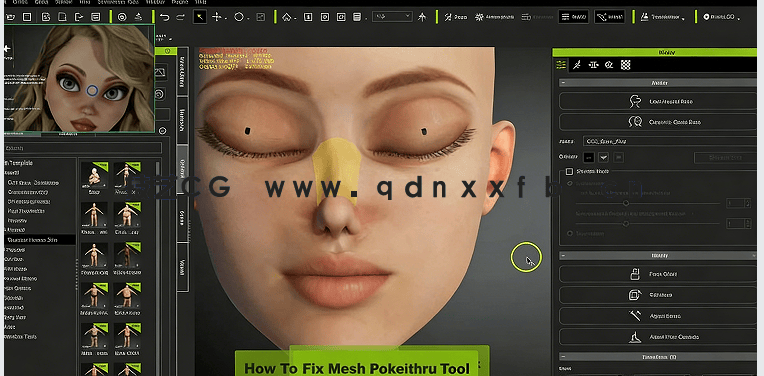
Task: Click the boot-icon button in second section
Action: pos(658,337)
